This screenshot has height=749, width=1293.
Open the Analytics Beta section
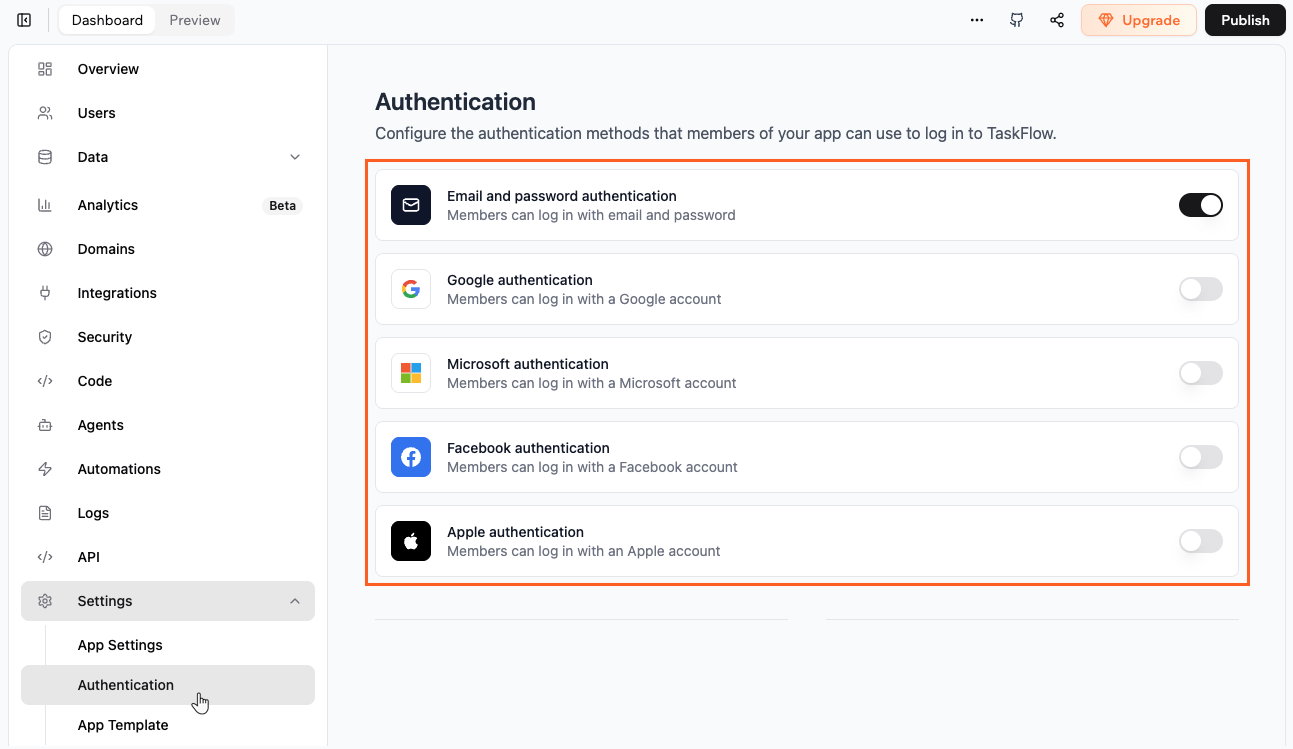click(x=107, y=205)
